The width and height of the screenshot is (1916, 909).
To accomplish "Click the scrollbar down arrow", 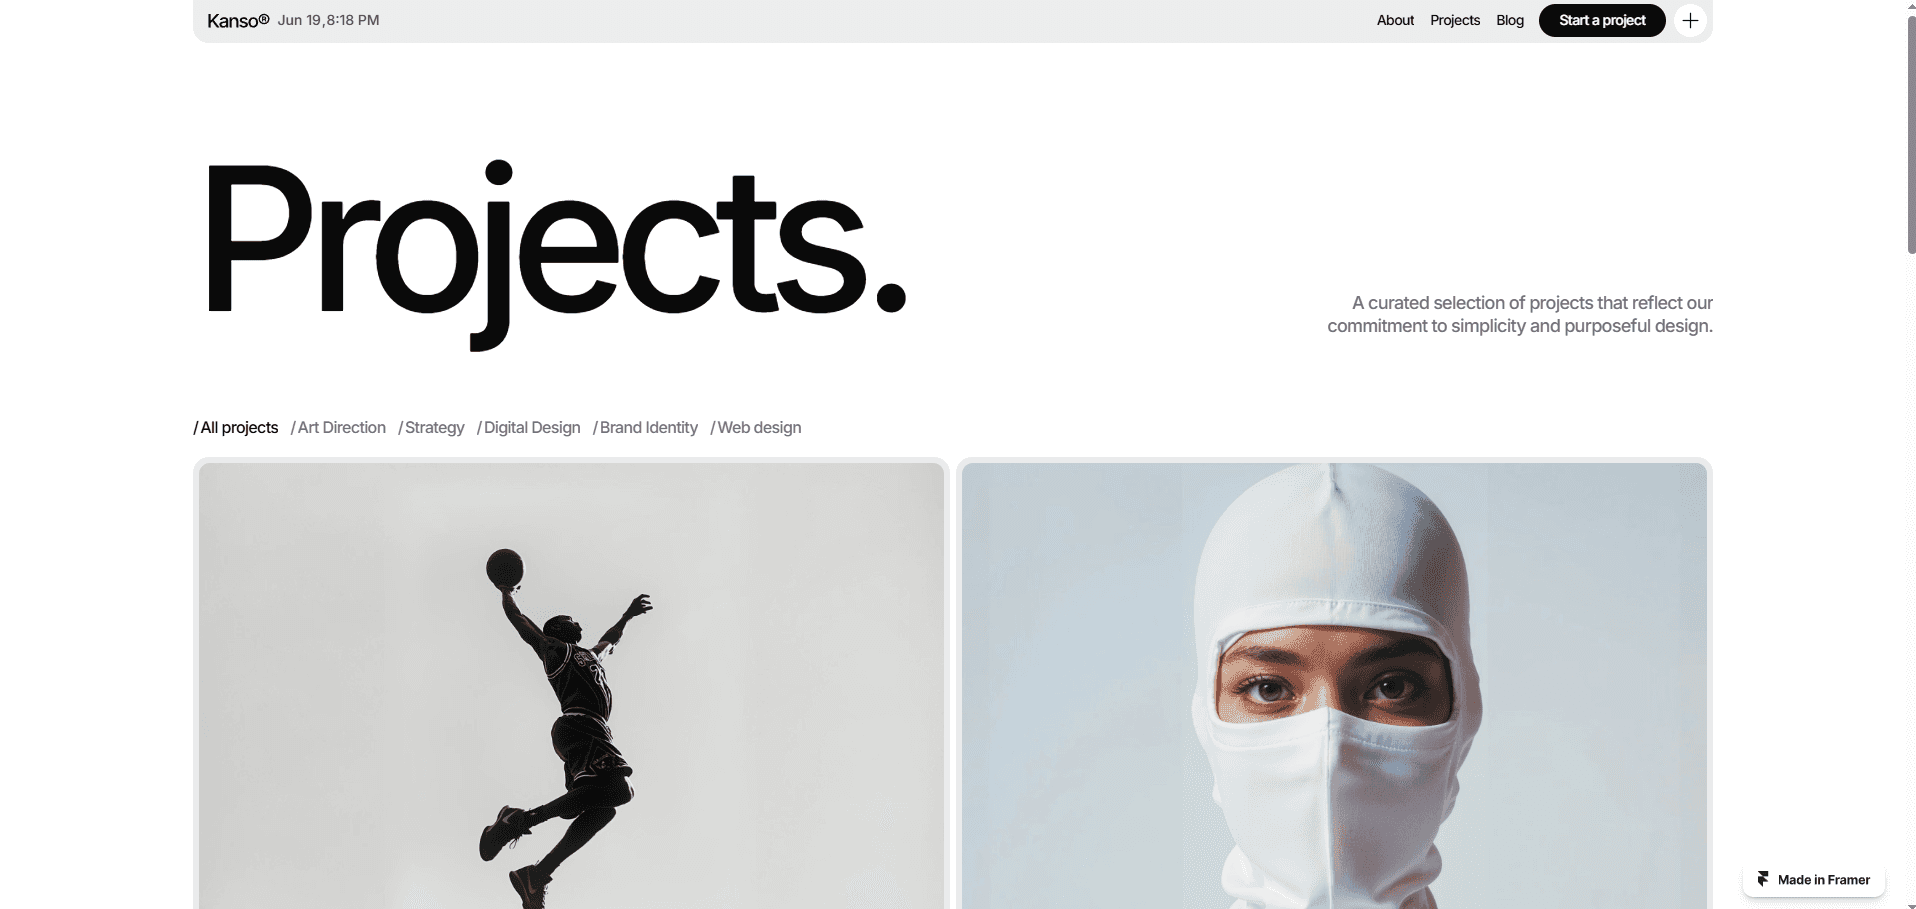I will point(1911,903).
